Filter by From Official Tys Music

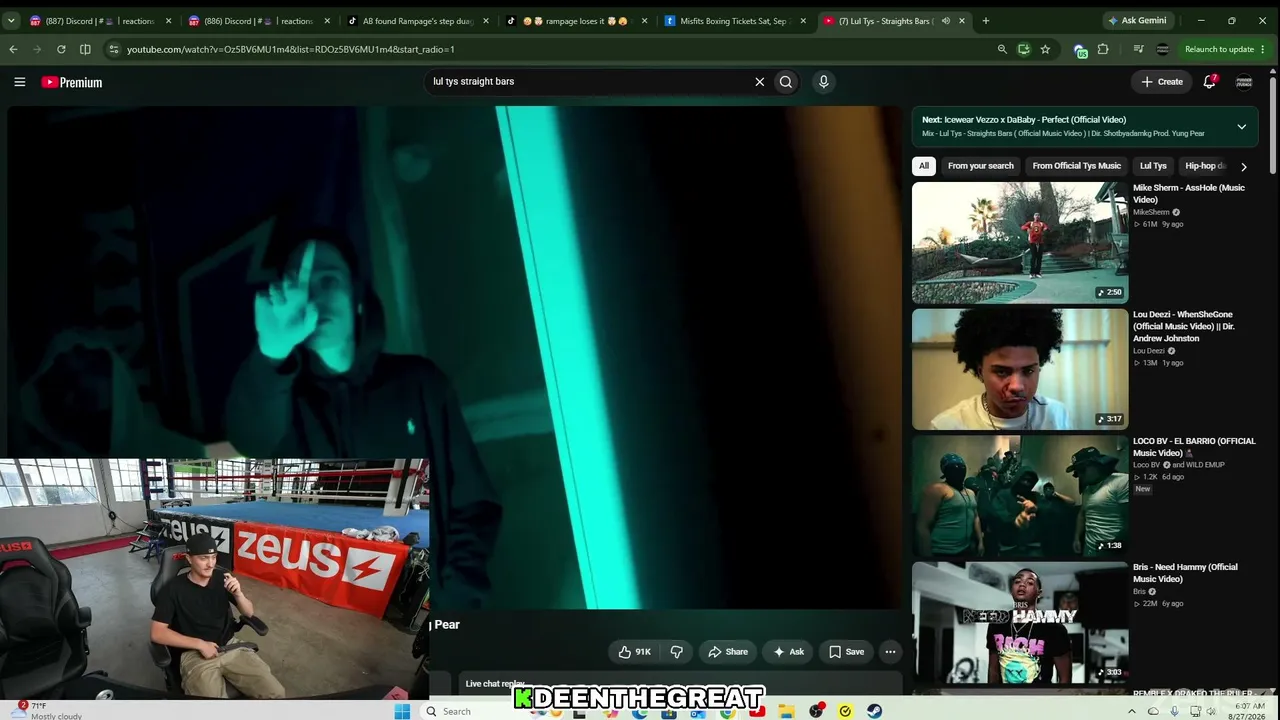pyautogui.click(x=1077, y=166)
